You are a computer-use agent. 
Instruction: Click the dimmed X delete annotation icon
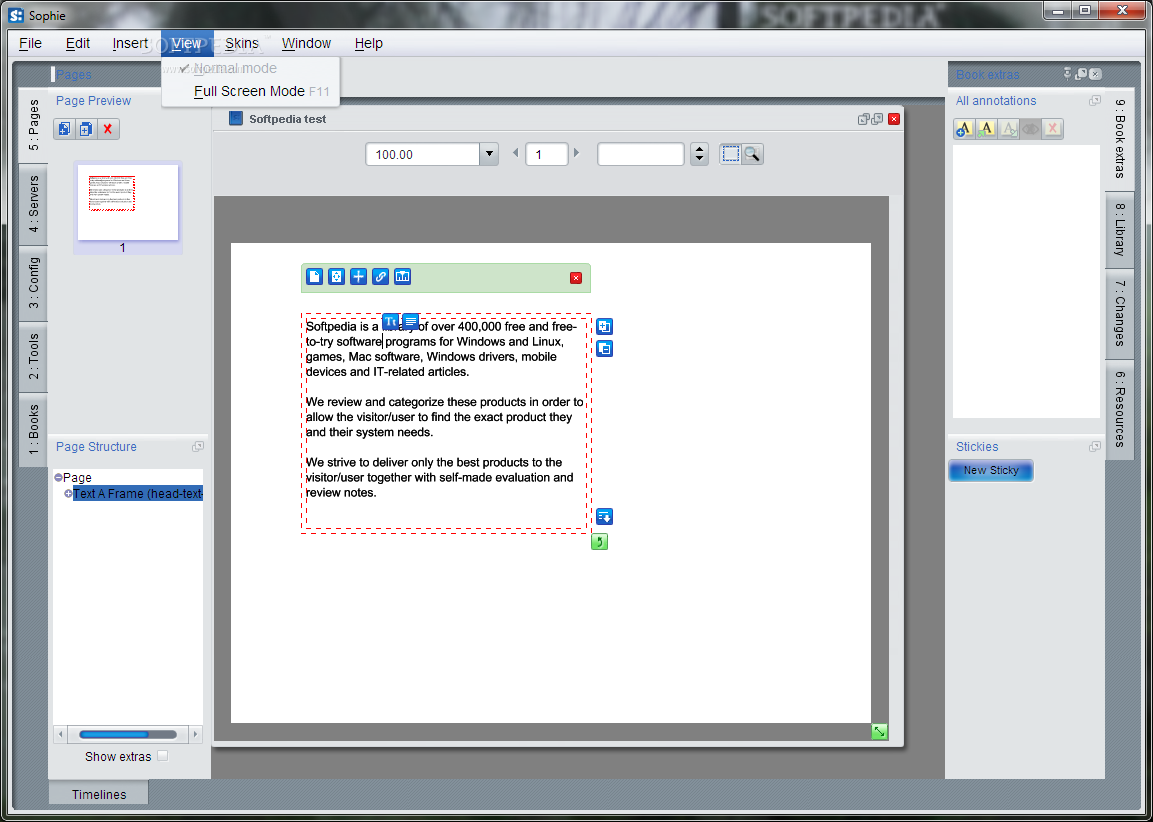click(1052, 129)
